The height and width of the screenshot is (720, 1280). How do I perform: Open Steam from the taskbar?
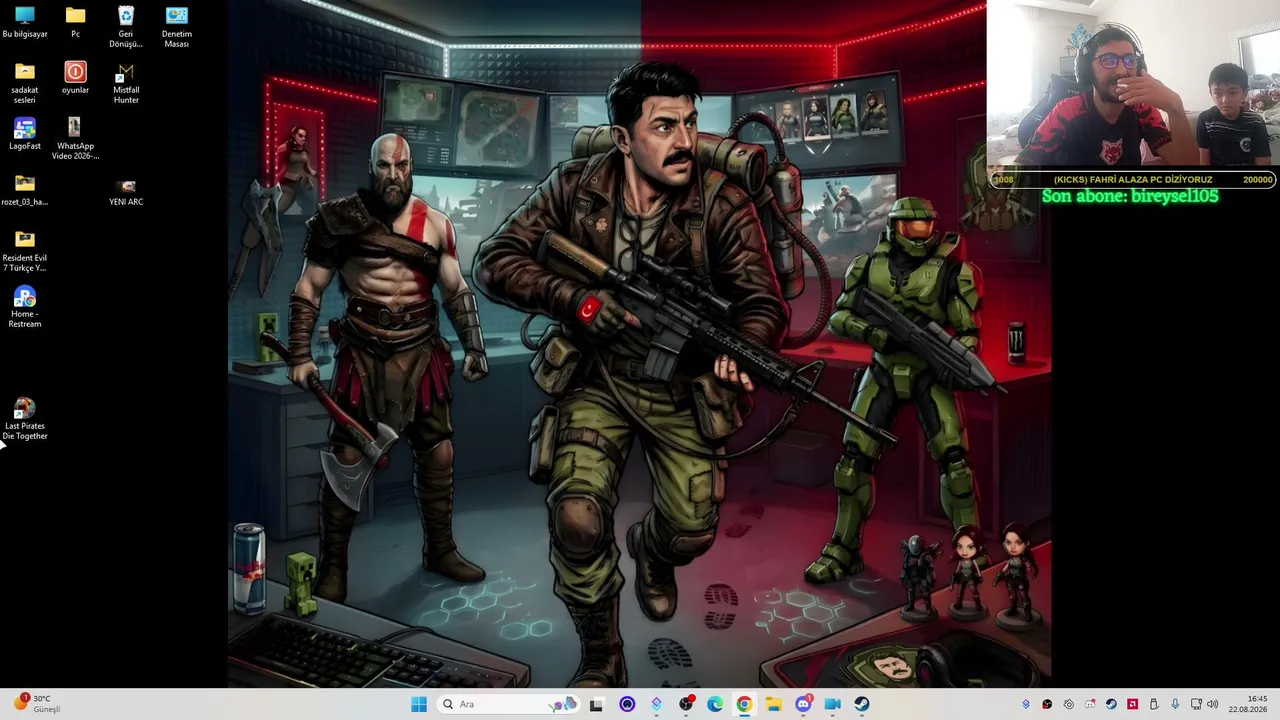862,704
